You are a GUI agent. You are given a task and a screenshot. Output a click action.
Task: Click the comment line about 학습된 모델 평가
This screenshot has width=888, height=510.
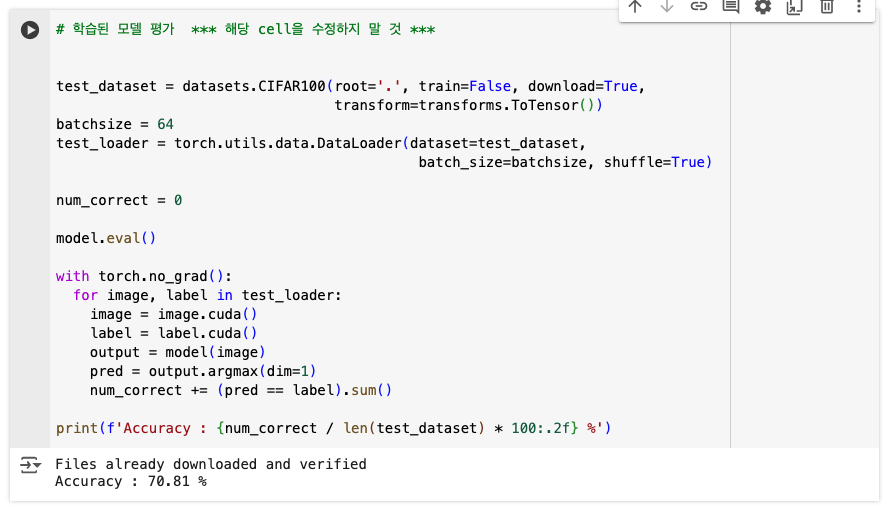click(245, 29)
